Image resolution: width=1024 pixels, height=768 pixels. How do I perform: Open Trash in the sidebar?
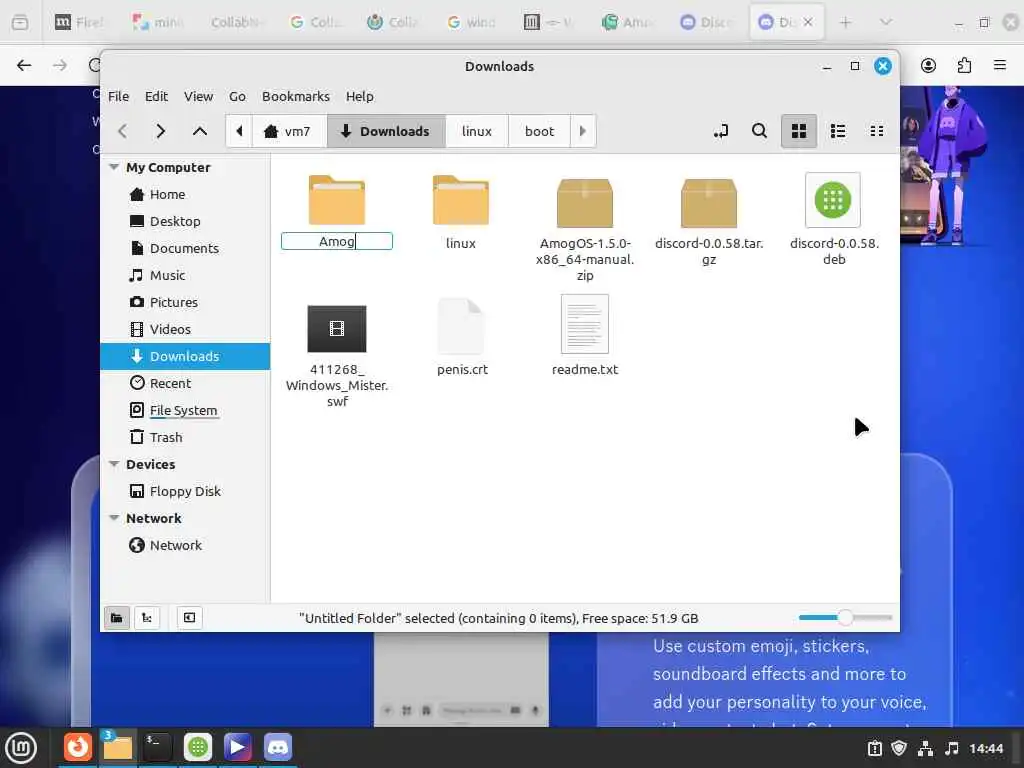[x=185, y=438]
